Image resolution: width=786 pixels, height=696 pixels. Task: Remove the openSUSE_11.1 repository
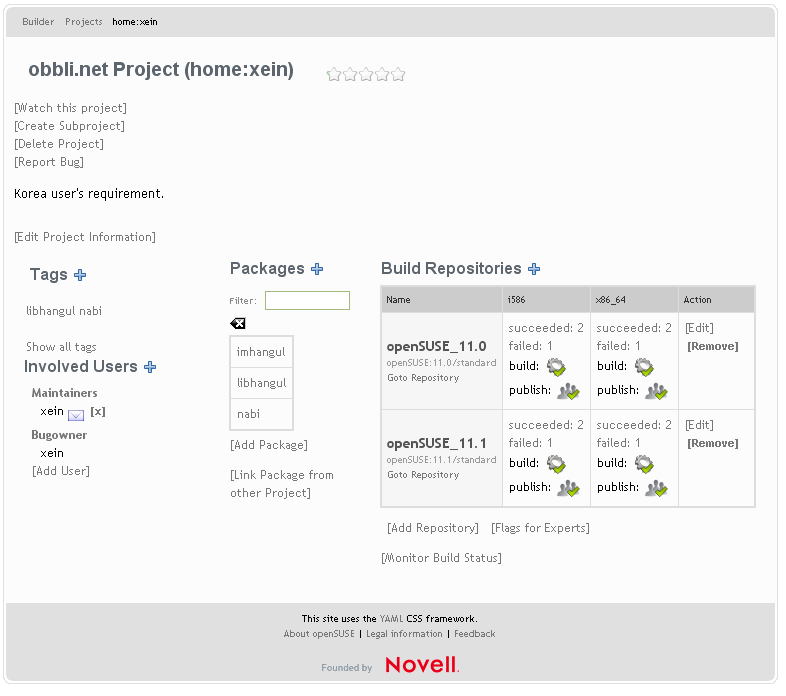[713, 444]
